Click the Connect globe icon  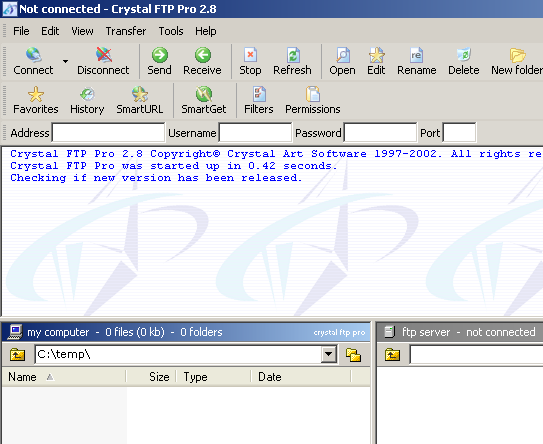(33, 55)
